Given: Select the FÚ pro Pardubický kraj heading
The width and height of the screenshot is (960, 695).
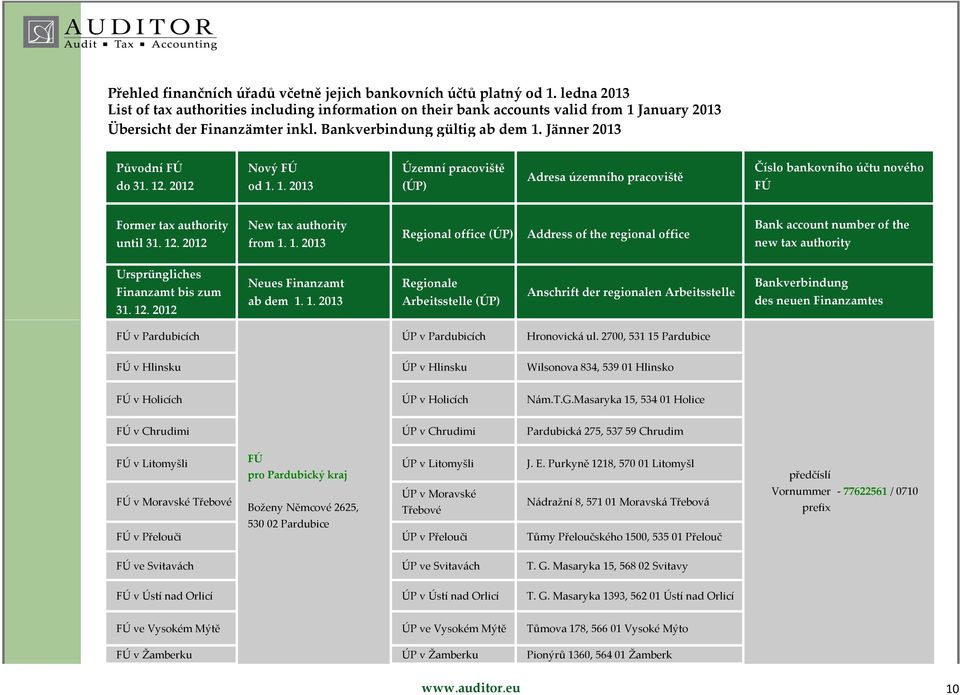Looking at the screenshot, I should pos(297,467).
